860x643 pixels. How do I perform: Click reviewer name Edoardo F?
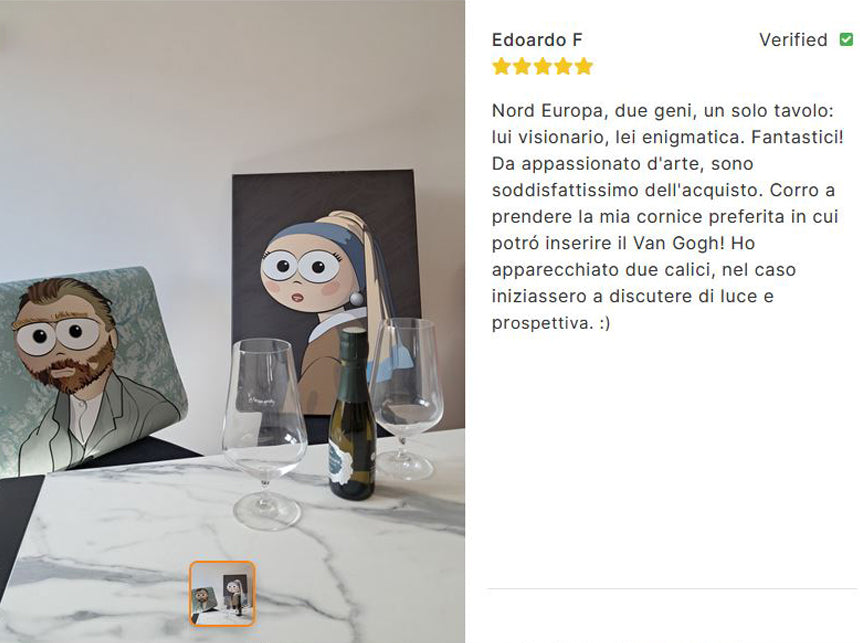(x=537, y=40)
